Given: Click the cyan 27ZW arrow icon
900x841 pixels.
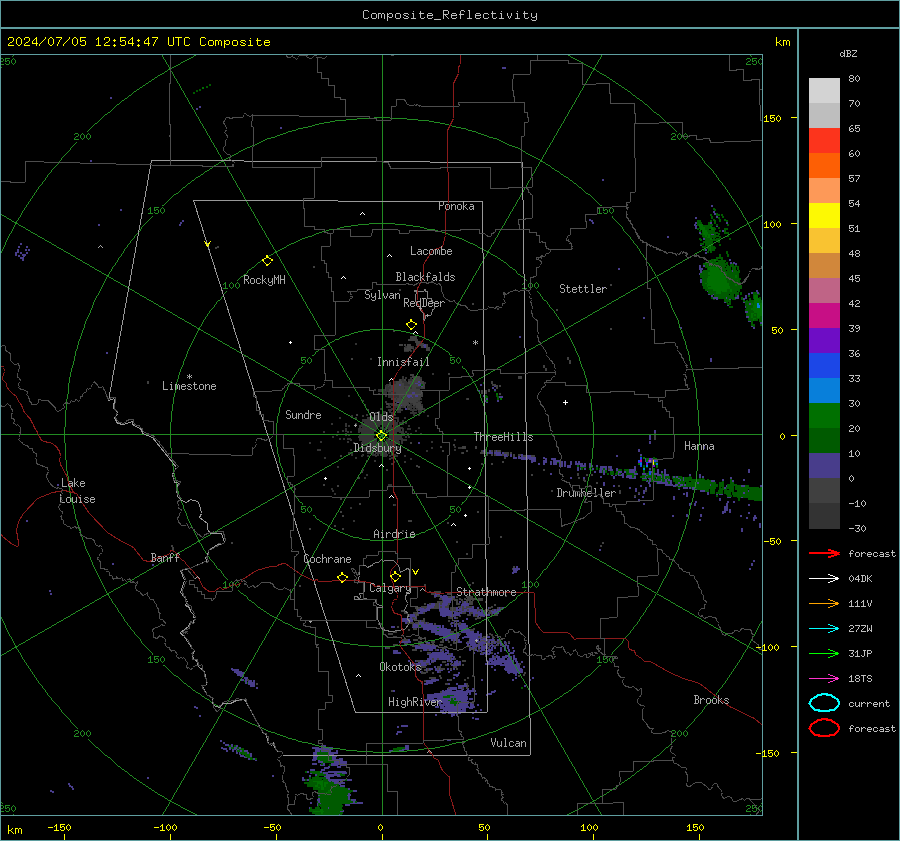Looking at the screenshot, I should coord(824,629).
